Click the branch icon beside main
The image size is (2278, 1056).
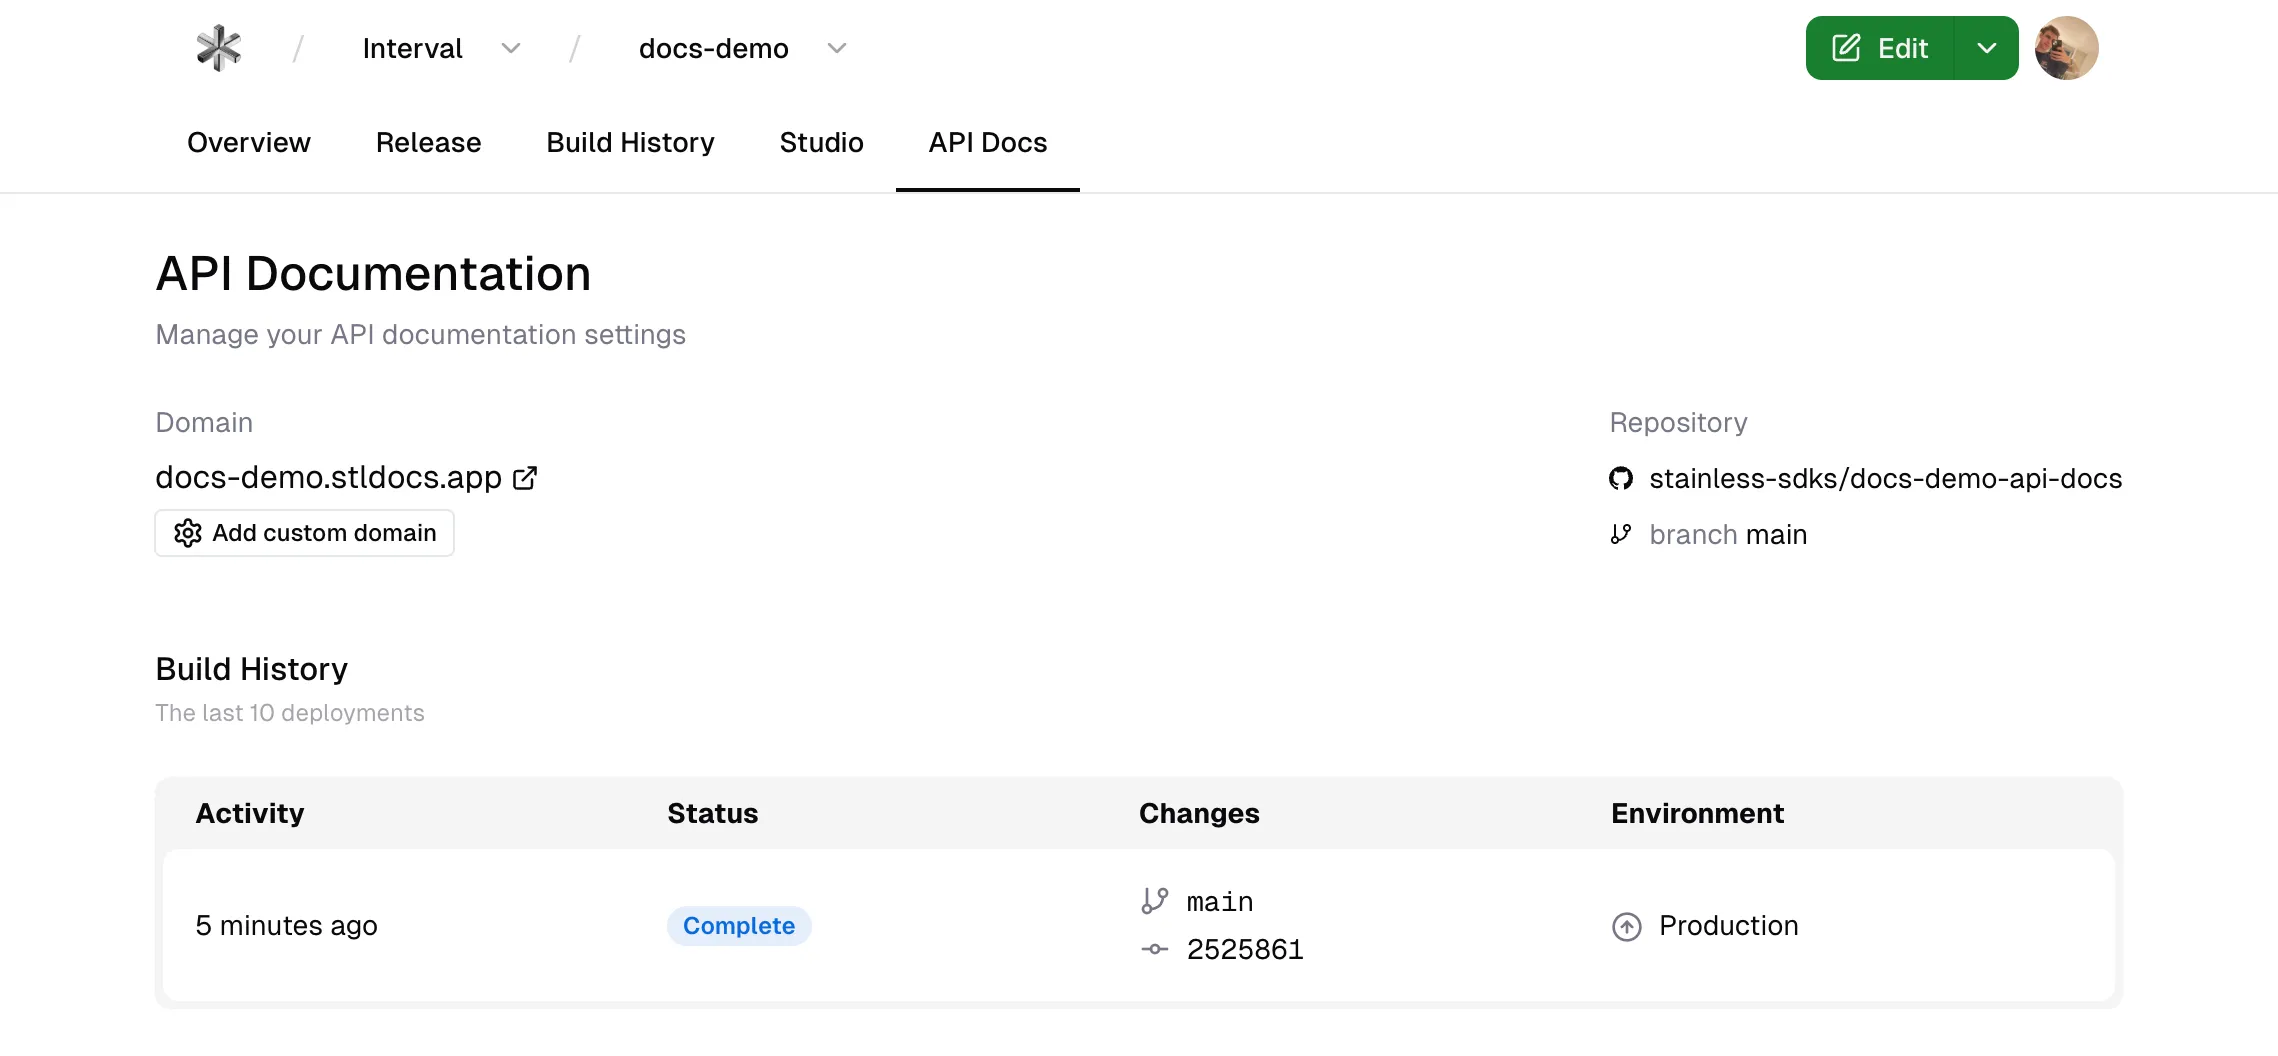[x=1621, y=534]
